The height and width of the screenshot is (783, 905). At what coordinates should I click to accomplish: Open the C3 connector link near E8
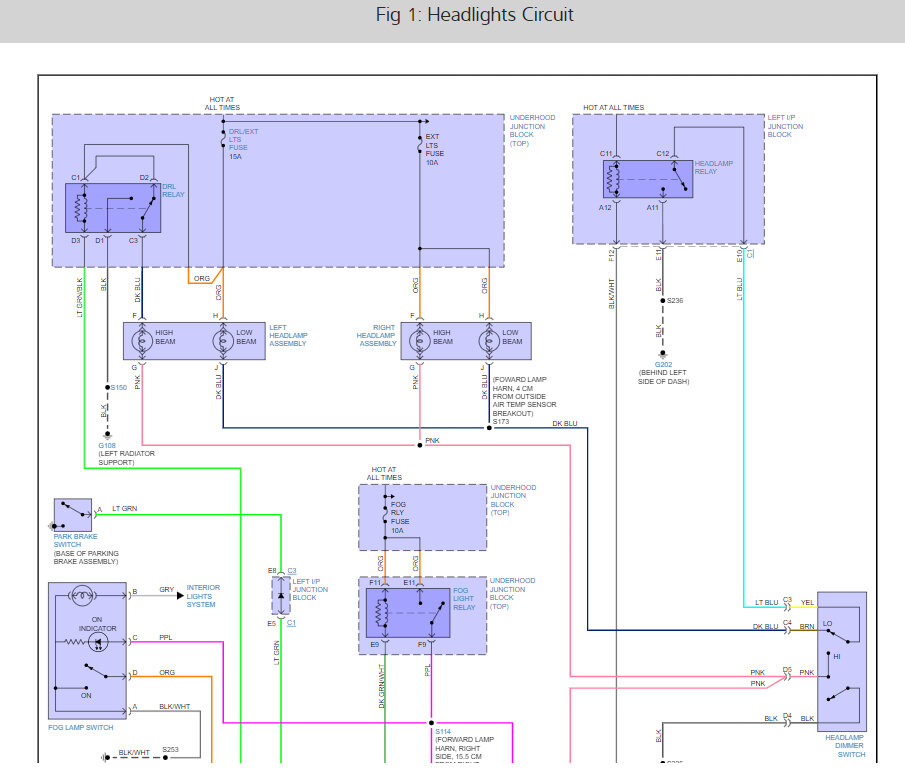tap(292, 571)
